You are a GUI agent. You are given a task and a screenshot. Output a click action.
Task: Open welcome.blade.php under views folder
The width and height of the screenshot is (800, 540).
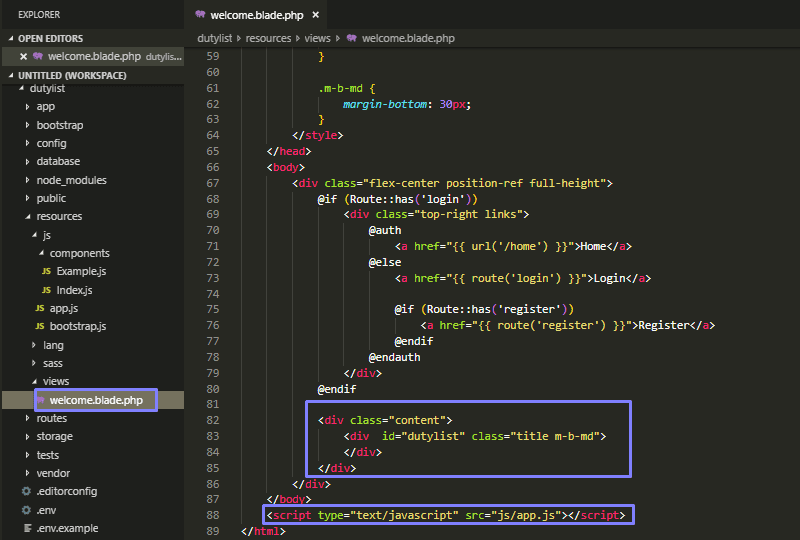click(x=96, y=400)
